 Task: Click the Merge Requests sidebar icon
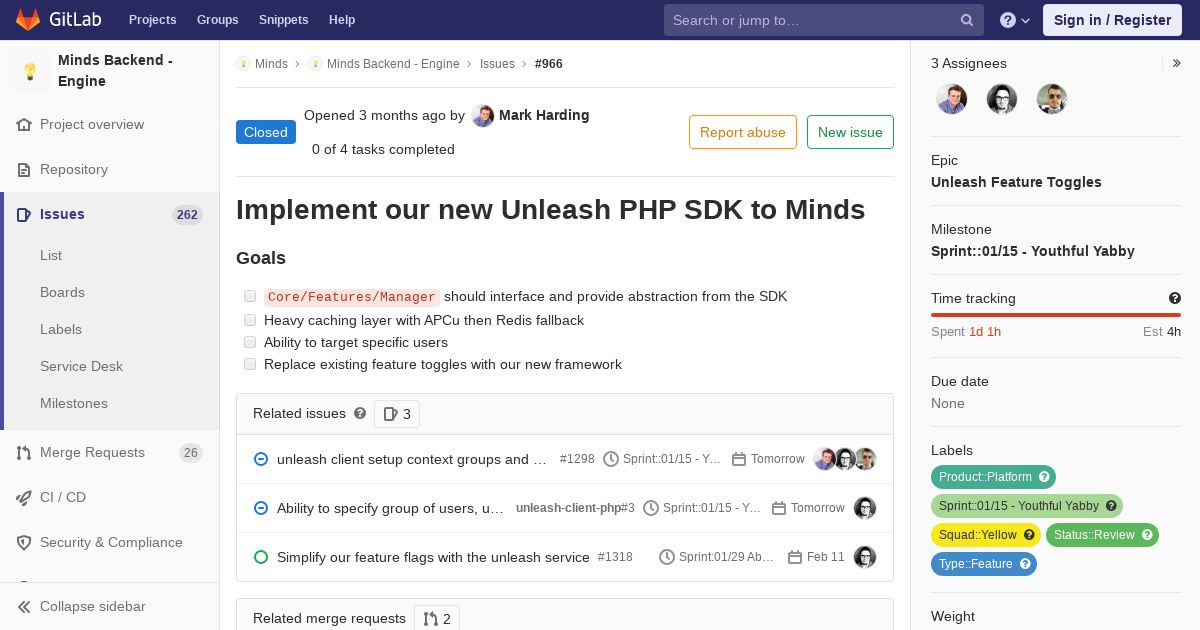[x=24, y=453]
